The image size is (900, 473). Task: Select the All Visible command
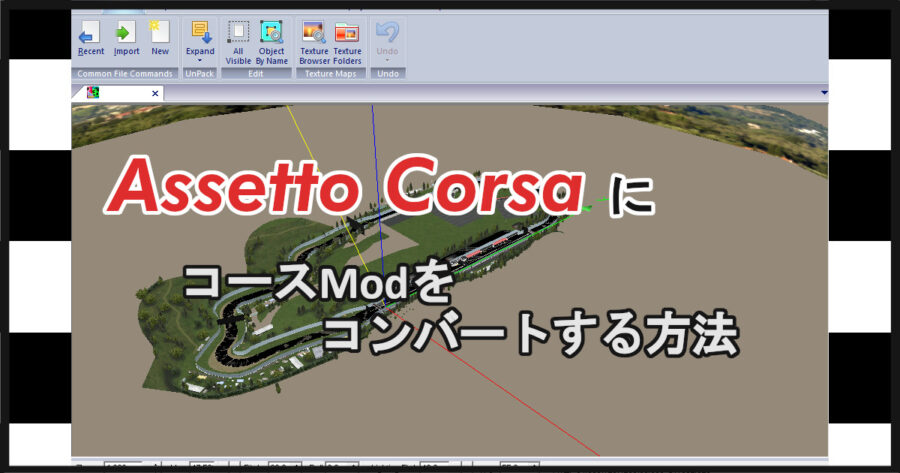(238, 43)
